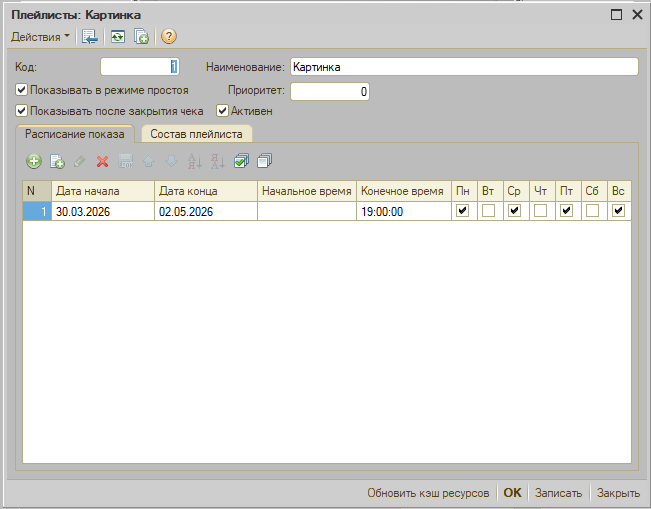Click the Наименование text field

(463, 67)
